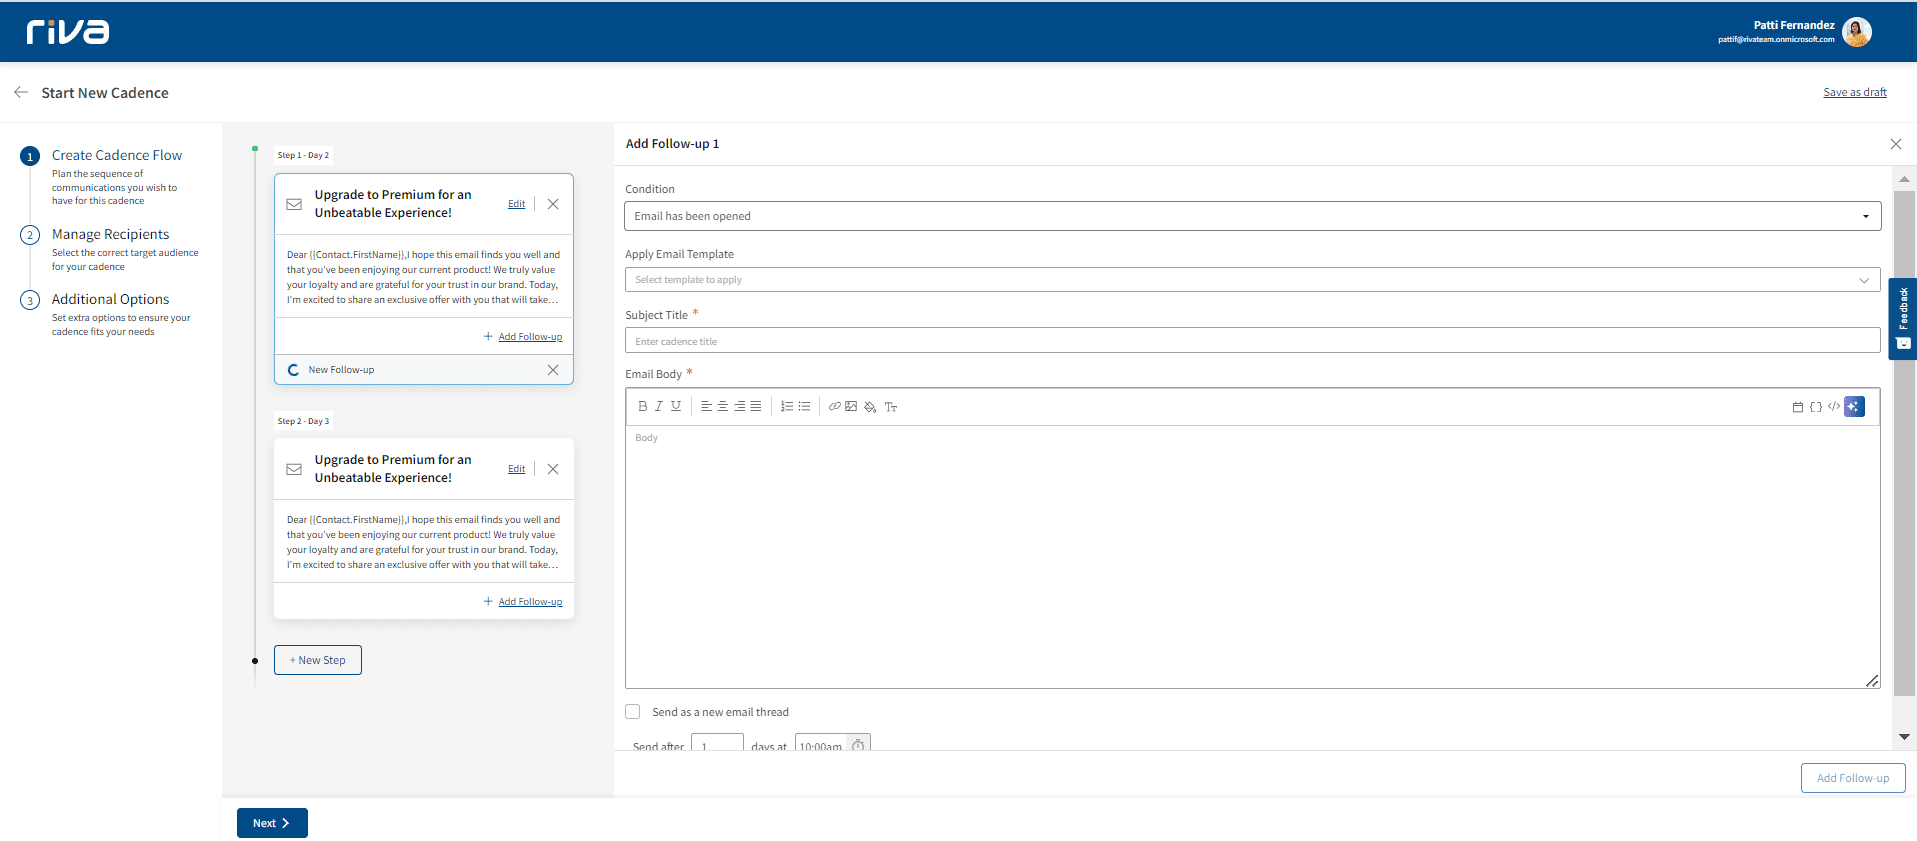Click the follow-up panel vertical scrollbar
Screen dimensions: 1917x841
click(1904, 442)
